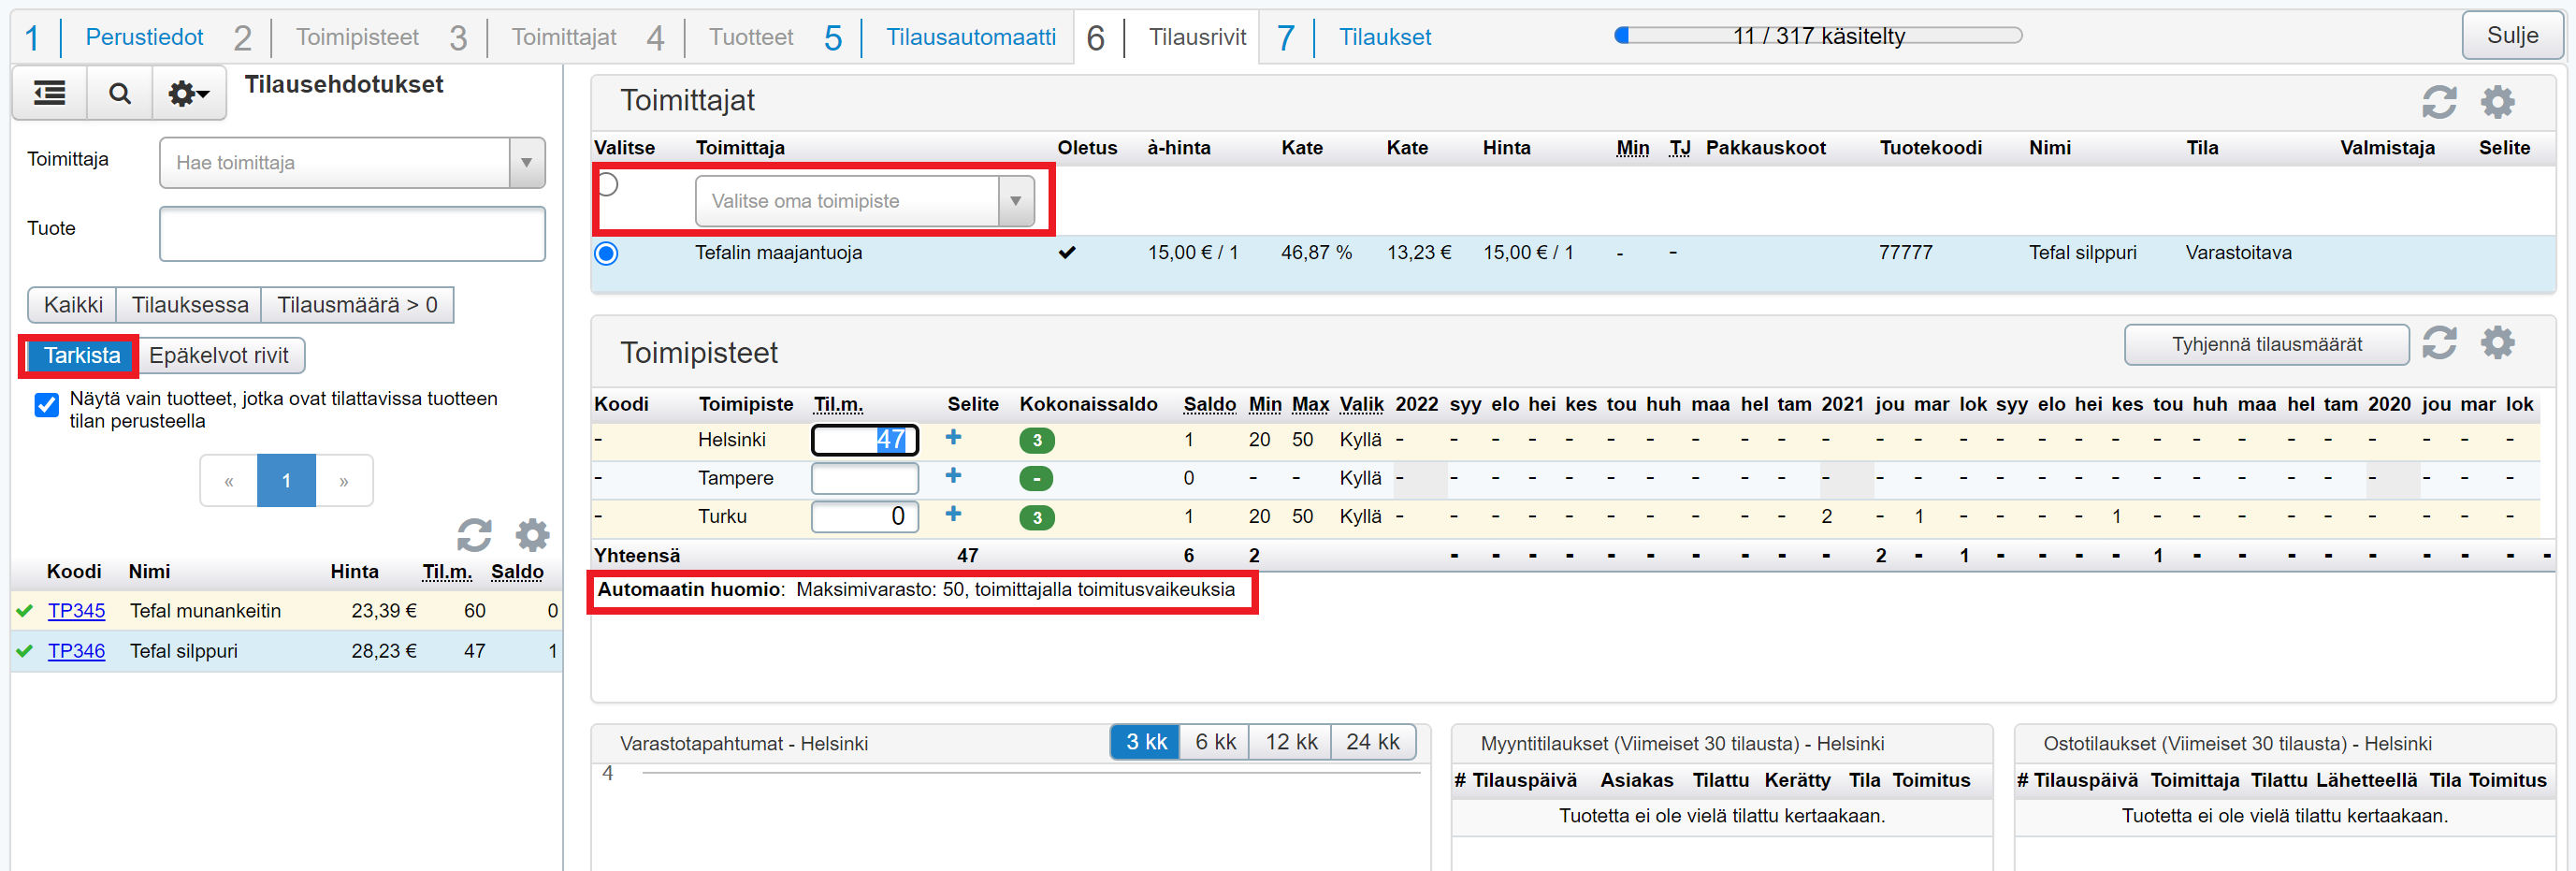The image size is (2576, 871).
Task: Select the Tefalin maajantuoja radio button
Action: point(606,254)
